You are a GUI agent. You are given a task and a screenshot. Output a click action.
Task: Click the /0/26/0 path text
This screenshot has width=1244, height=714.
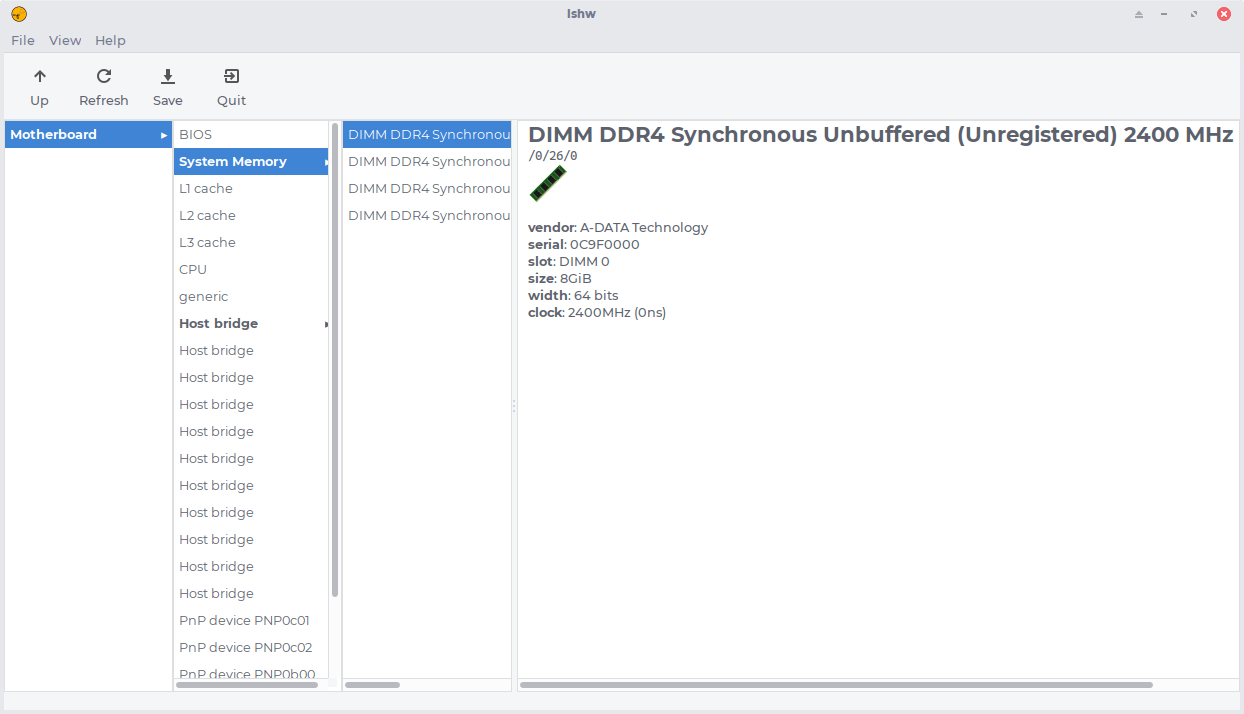[x=553, y=156]
